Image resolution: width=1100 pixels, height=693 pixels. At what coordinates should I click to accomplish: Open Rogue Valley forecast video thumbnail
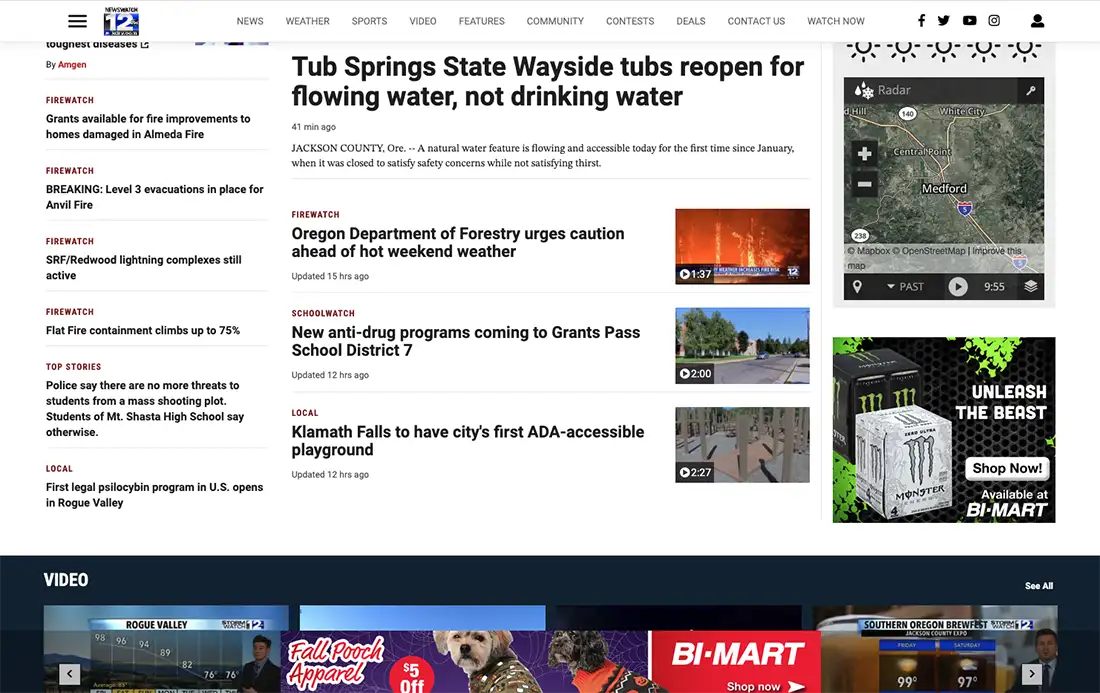tap(166, 649)
